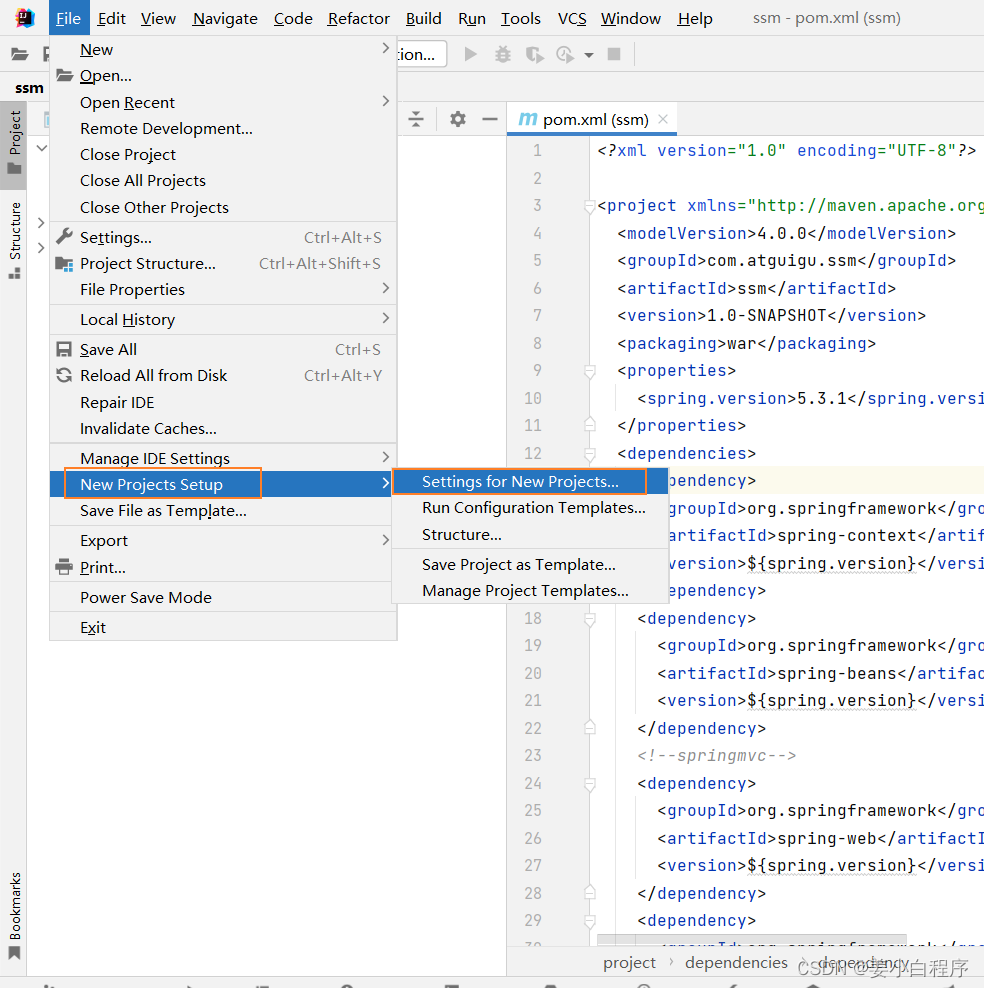Click the Stop square icon
984x988 pixels.
pyautogui.click(x=614, y=55)
